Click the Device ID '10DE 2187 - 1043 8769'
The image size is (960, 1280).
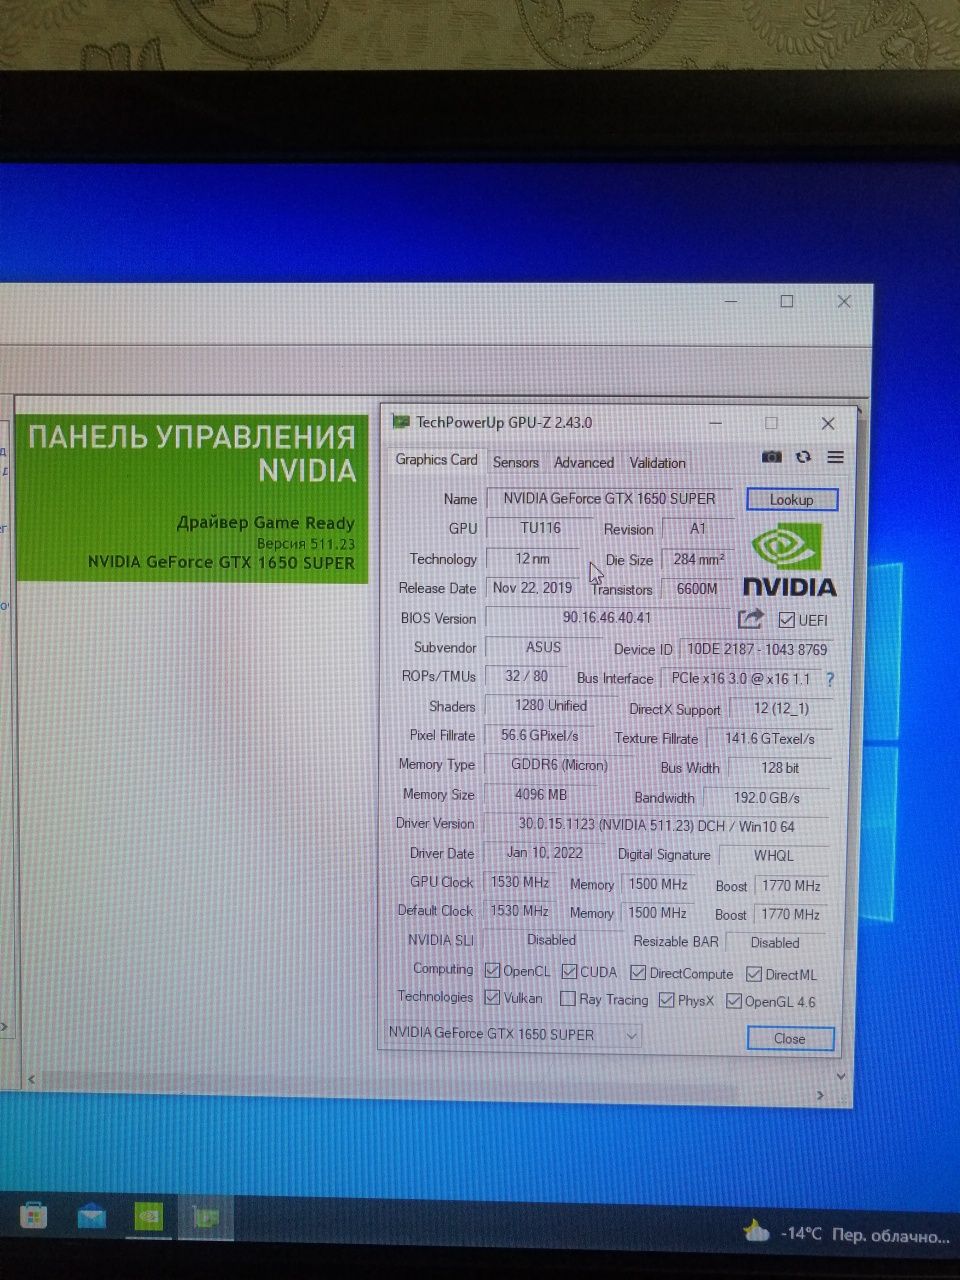coord(757,649)
